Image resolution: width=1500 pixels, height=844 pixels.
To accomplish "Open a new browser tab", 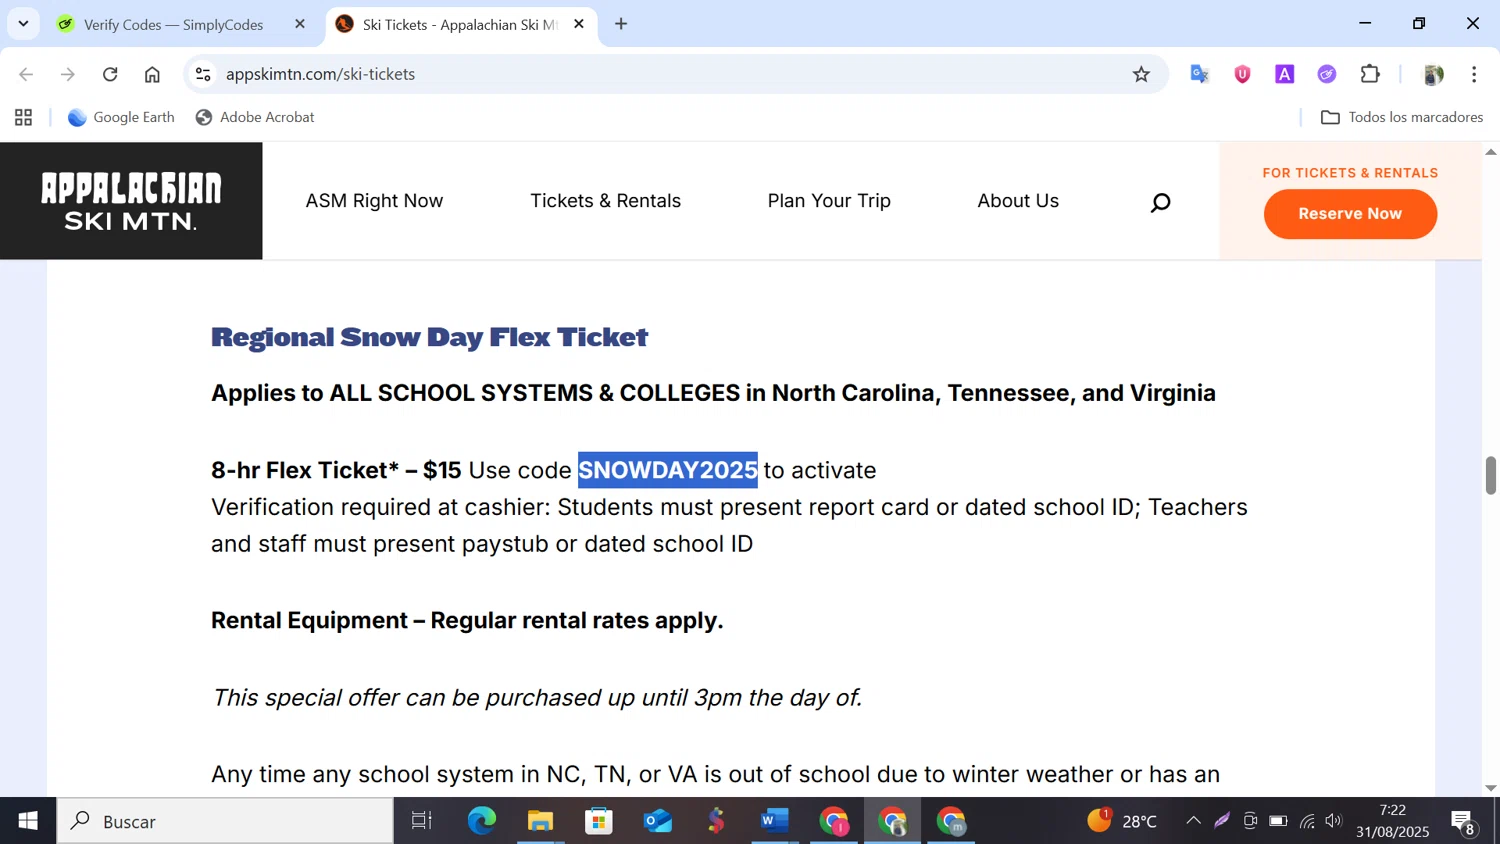I will [x=621, y=24].
